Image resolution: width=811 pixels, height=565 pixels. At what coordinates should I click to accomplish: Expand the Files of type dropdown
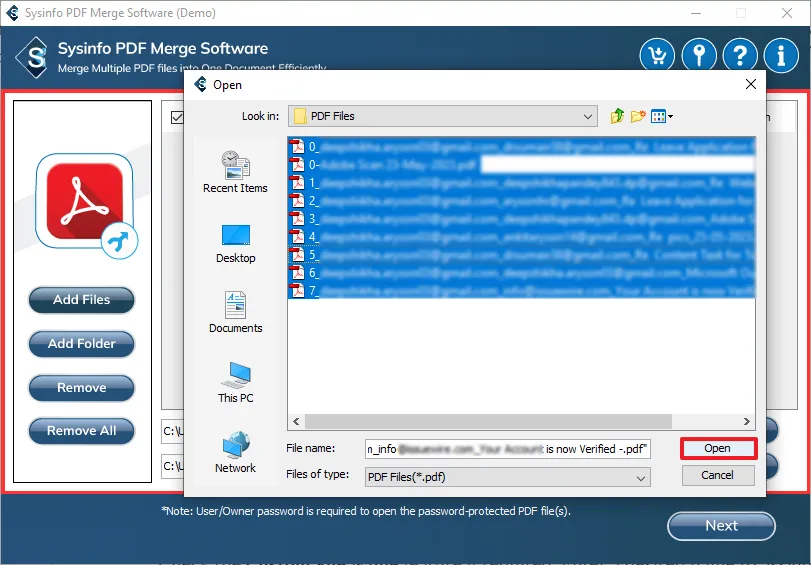click(641, 478)
